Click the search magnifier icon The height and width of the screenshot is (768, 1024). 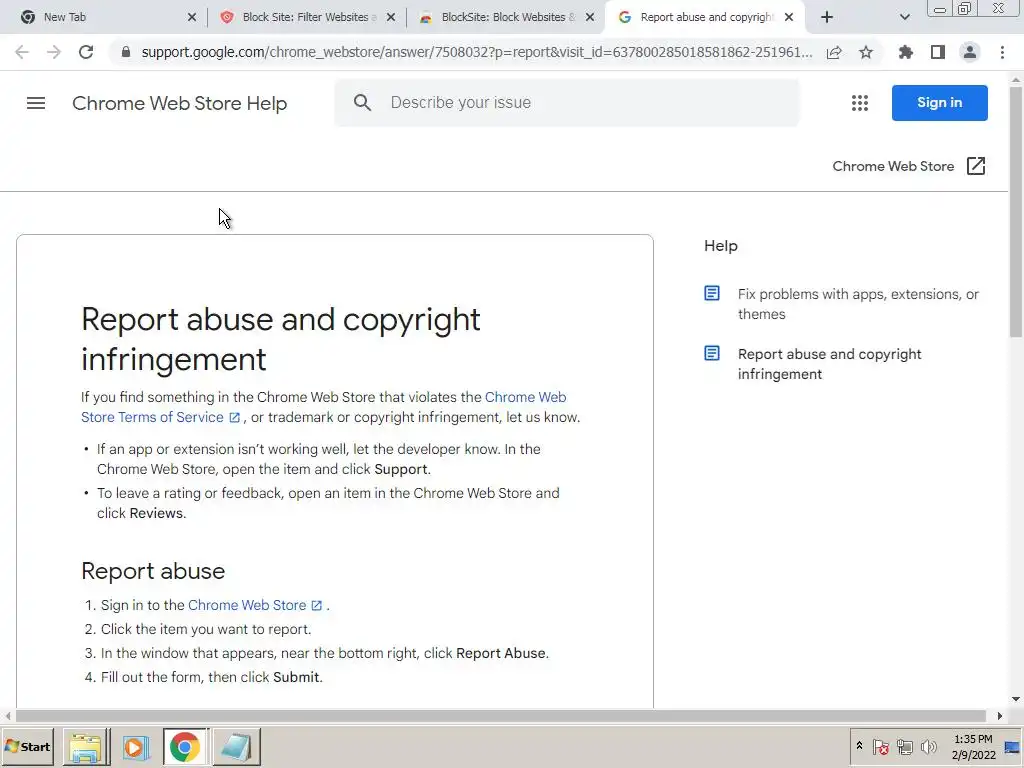tap(362, 103)
